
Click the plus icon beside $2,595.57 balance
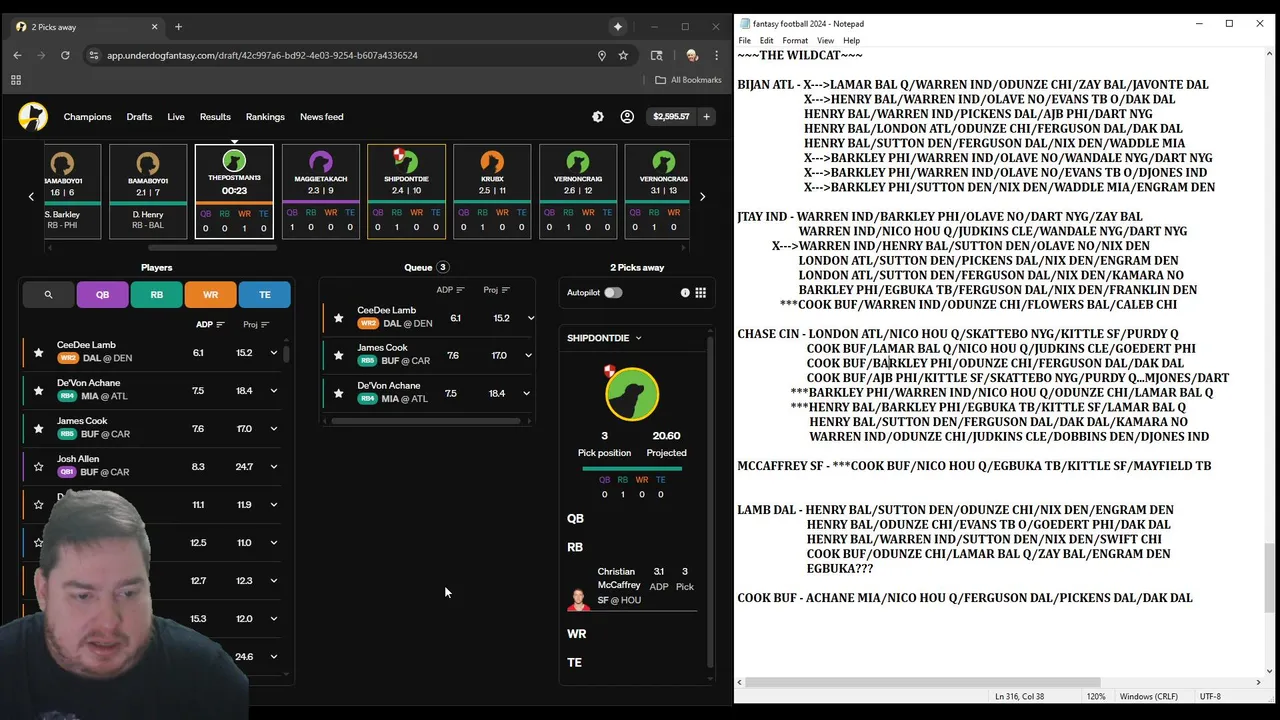point(706,117)
